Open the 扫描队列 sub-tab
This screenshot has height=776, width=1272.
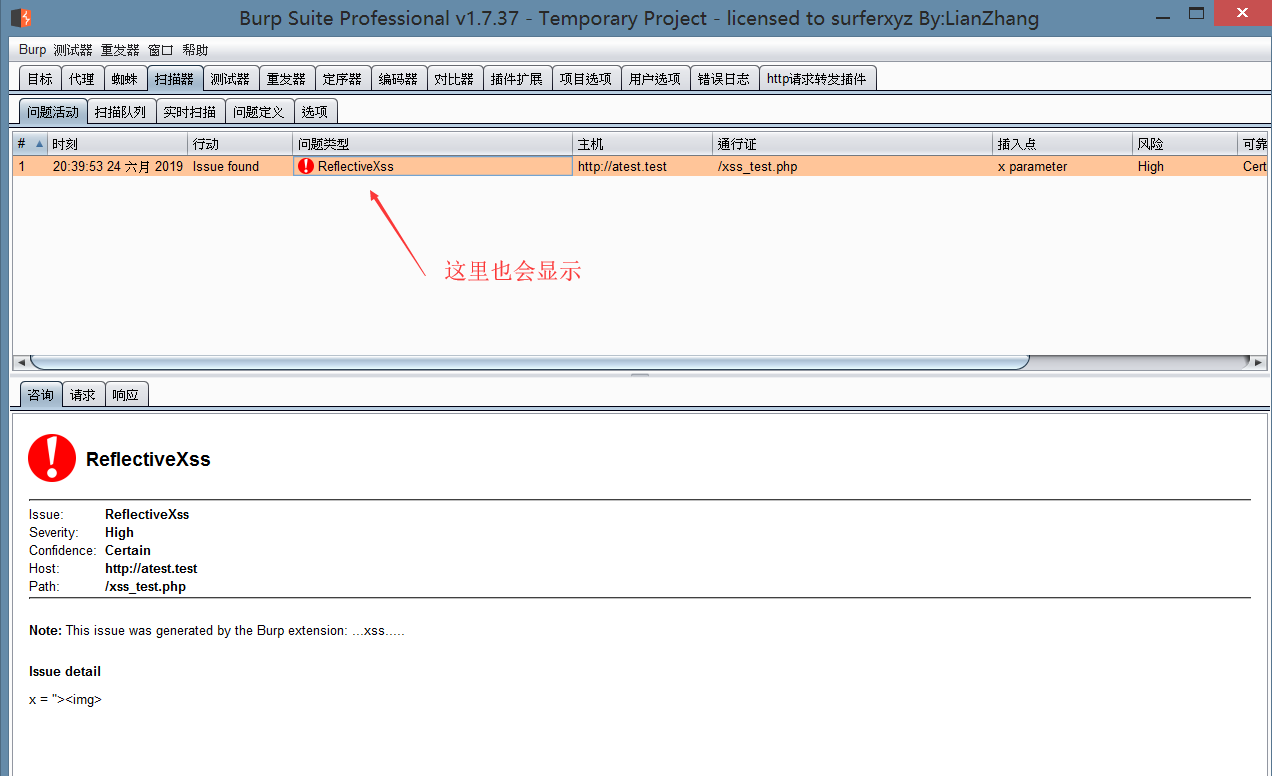tap(121, 112)
